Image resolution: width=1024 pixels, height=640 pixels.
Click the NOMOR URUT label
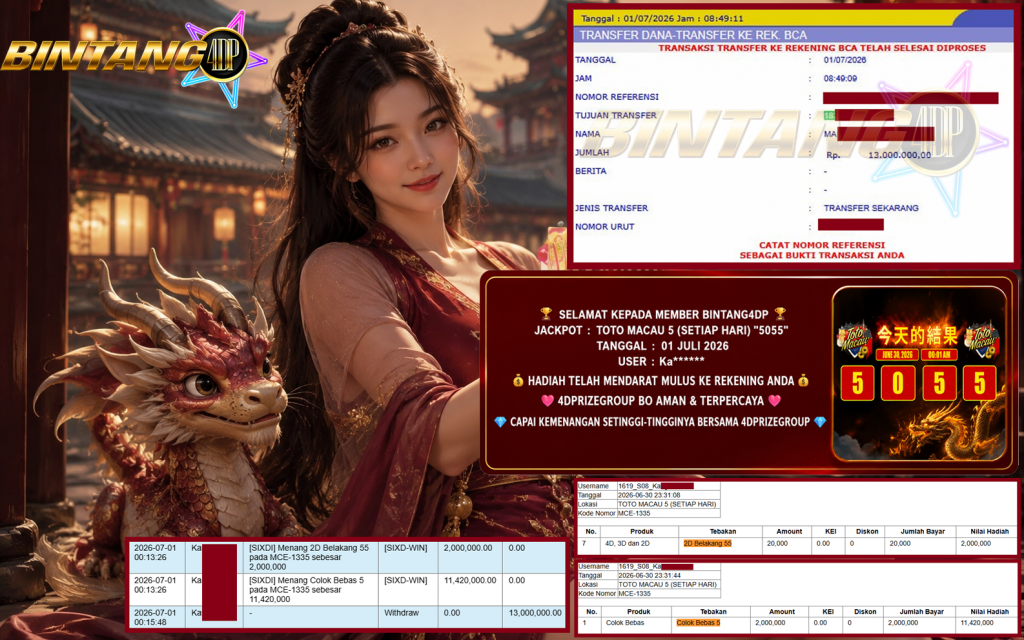(604, 227)
